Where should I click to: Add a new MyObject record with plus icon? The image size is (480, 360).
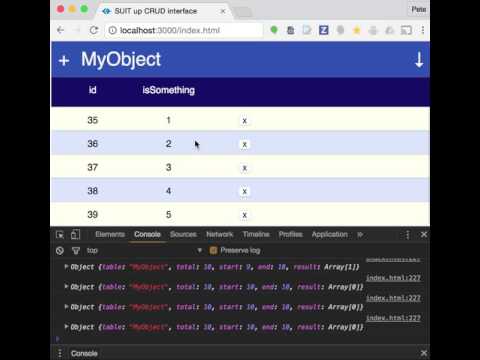pos(64,61)
